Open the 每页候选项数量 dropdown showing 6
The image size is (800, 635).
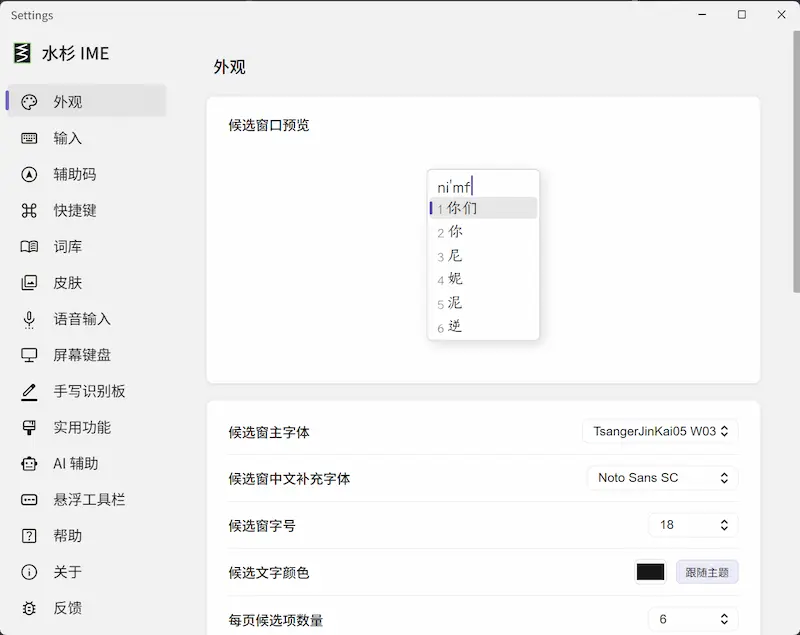click(x=693, y=619)
